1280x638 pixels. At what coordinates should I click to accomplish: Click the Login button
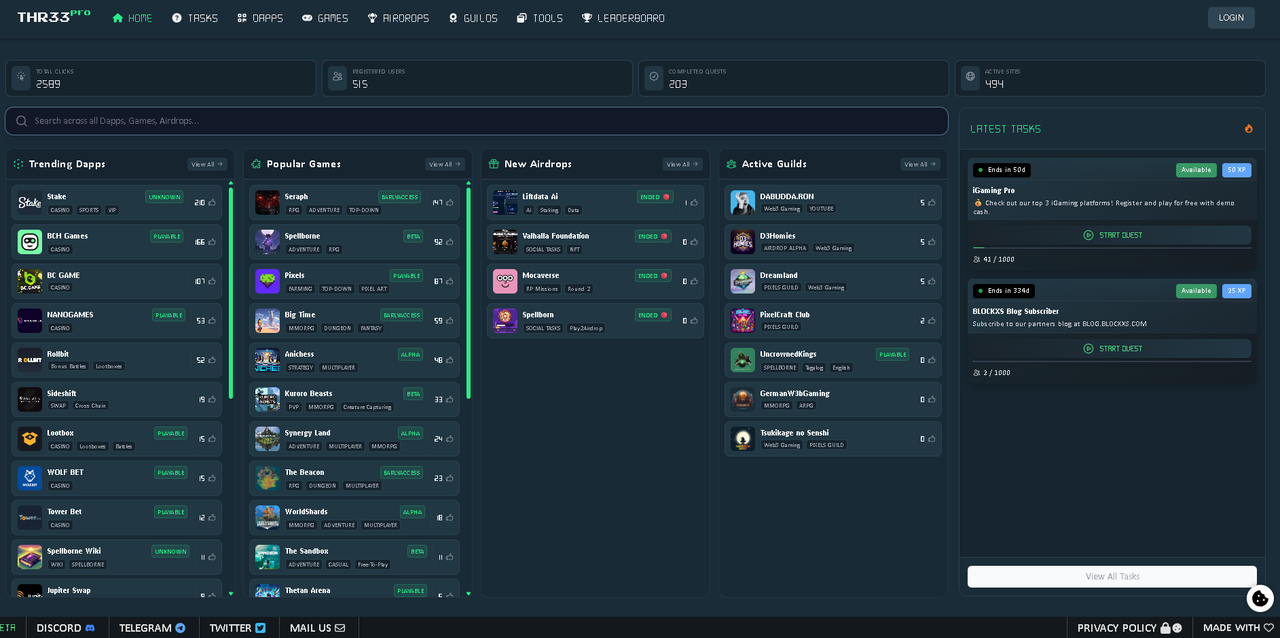point(1231,18)
